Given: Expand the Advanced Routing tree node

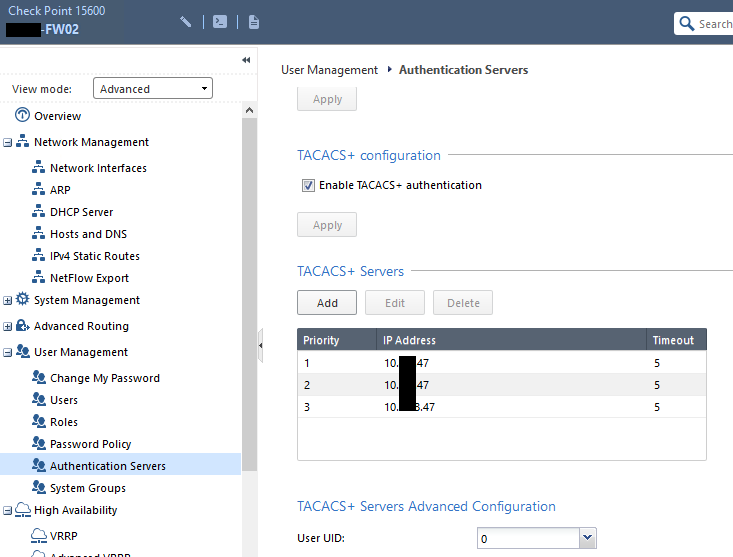Looking at the screenshot, I should click(x=7, y=327).
